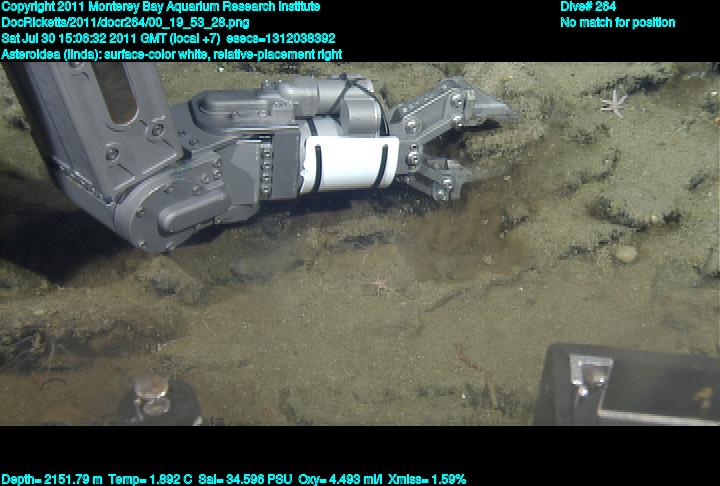Click the Dive# 264 label
This screenshot has width=720, height=486.
(x=588, y=7)
